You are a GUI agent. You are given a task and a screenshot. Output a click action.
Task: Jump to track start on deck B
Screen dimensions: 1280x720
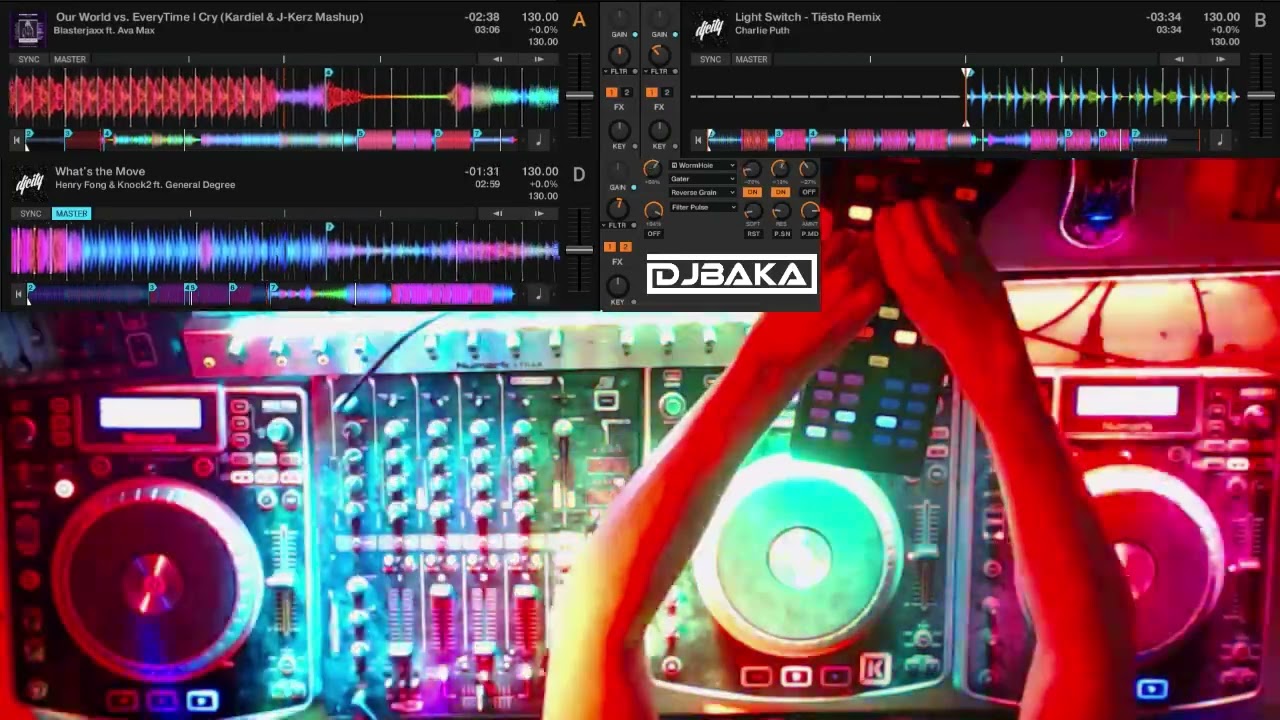point(698,140)
